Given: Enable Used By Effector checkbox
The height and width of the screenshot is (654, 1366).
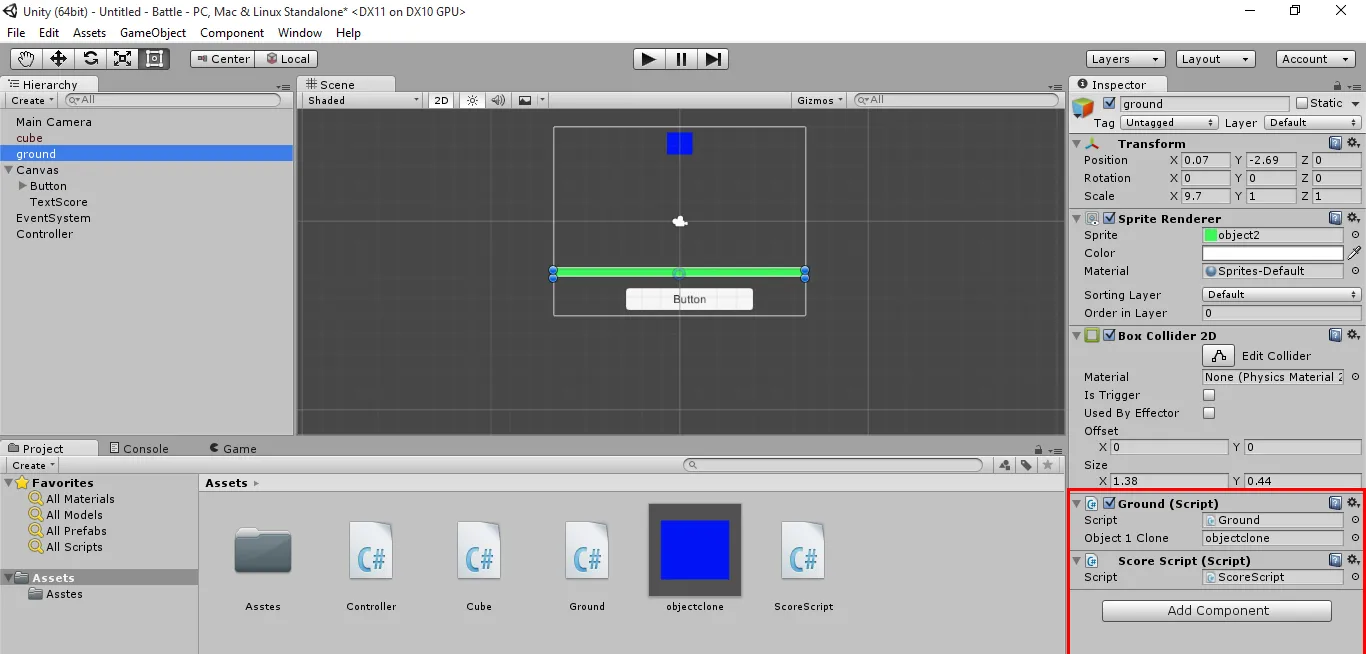Looking at the screenshot, I should (x=1209, y=413).
